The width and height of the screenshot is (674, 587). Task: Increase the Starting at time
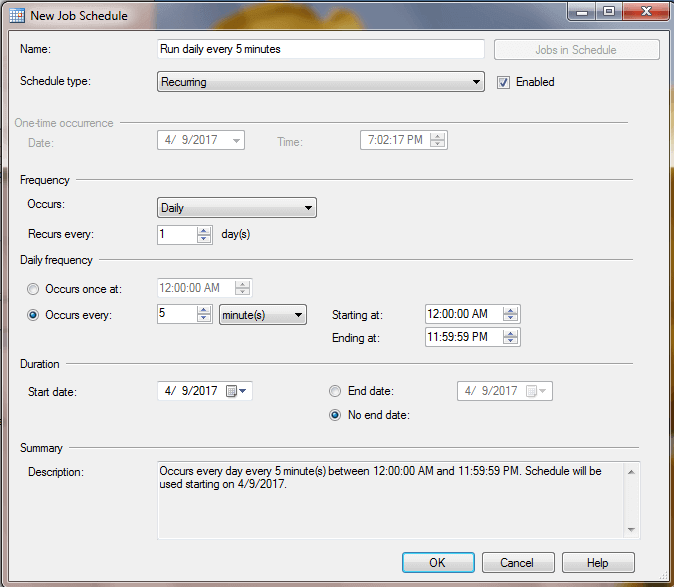tap(510, 311)
